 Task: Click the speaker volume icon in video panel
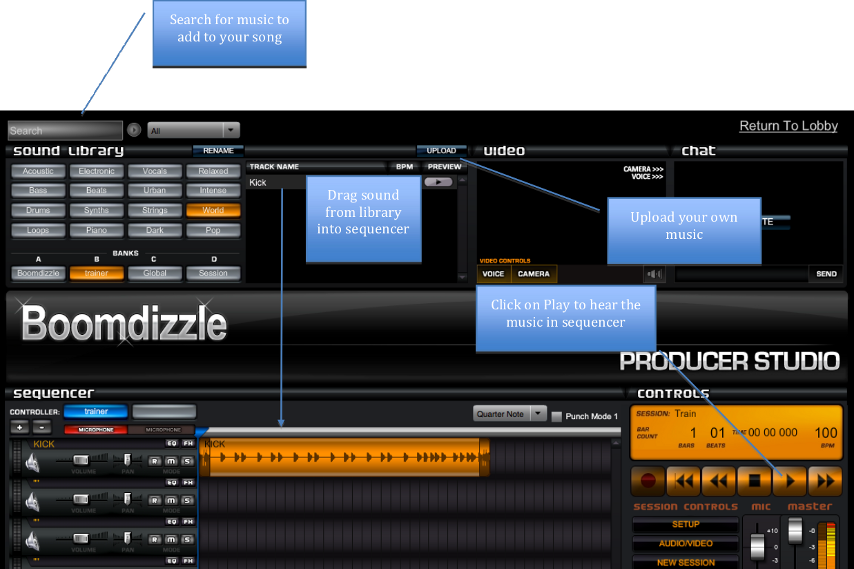[655, 274]
